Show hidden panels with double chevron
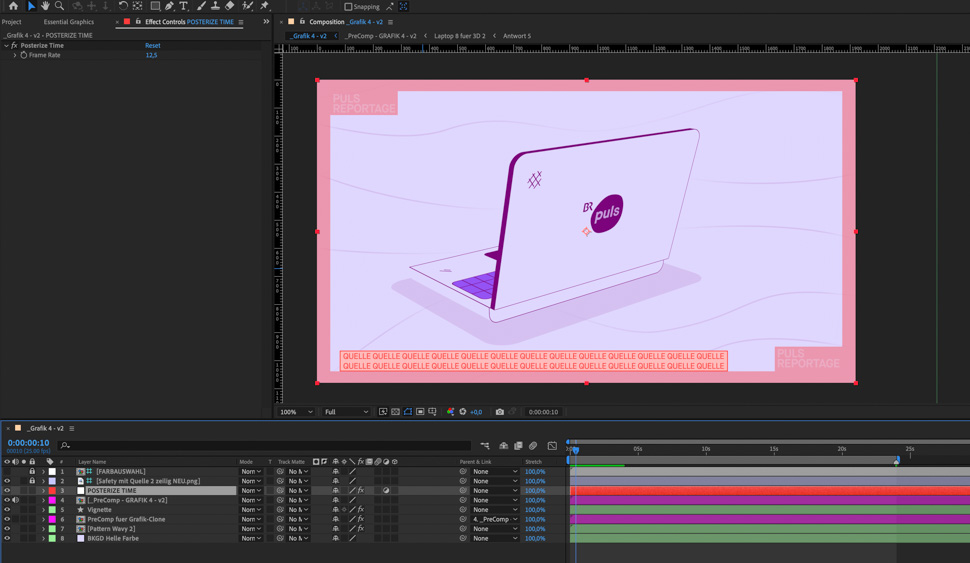This screenshot has height=563, width=970. coord(266,22)
